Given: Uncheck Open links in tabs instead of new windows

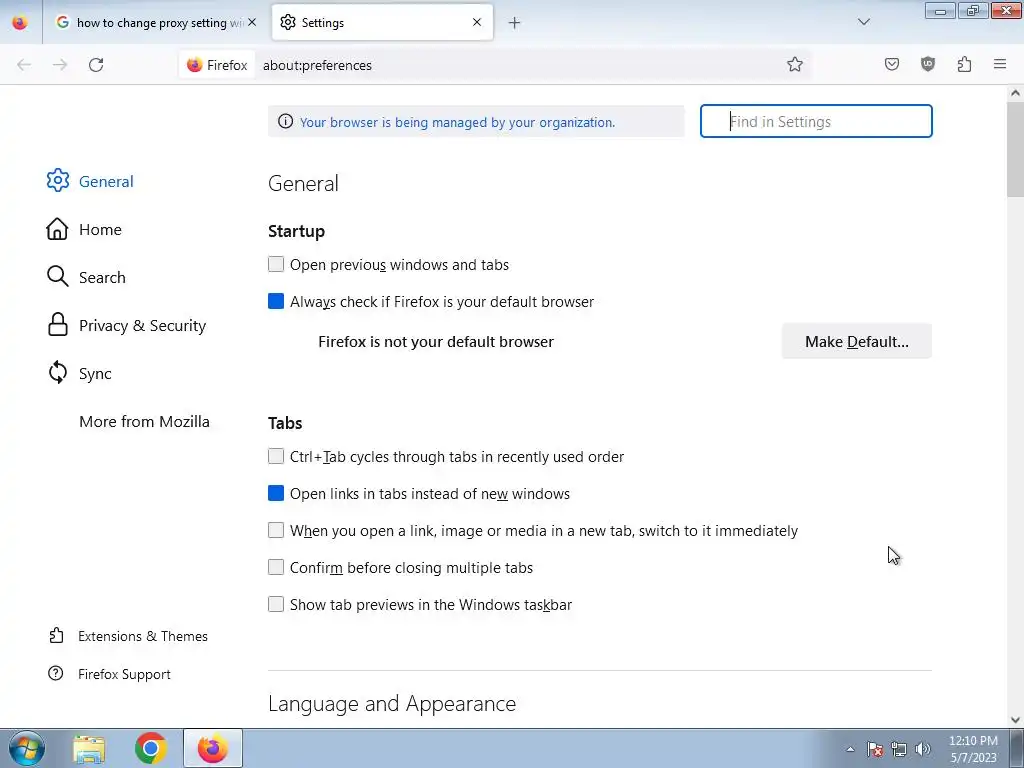Looking at the screenshot, I should pos(276,493).
